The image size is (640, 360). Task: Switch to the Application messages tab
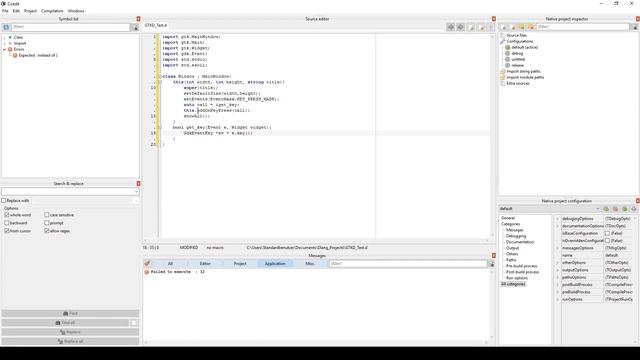(275, 264)
